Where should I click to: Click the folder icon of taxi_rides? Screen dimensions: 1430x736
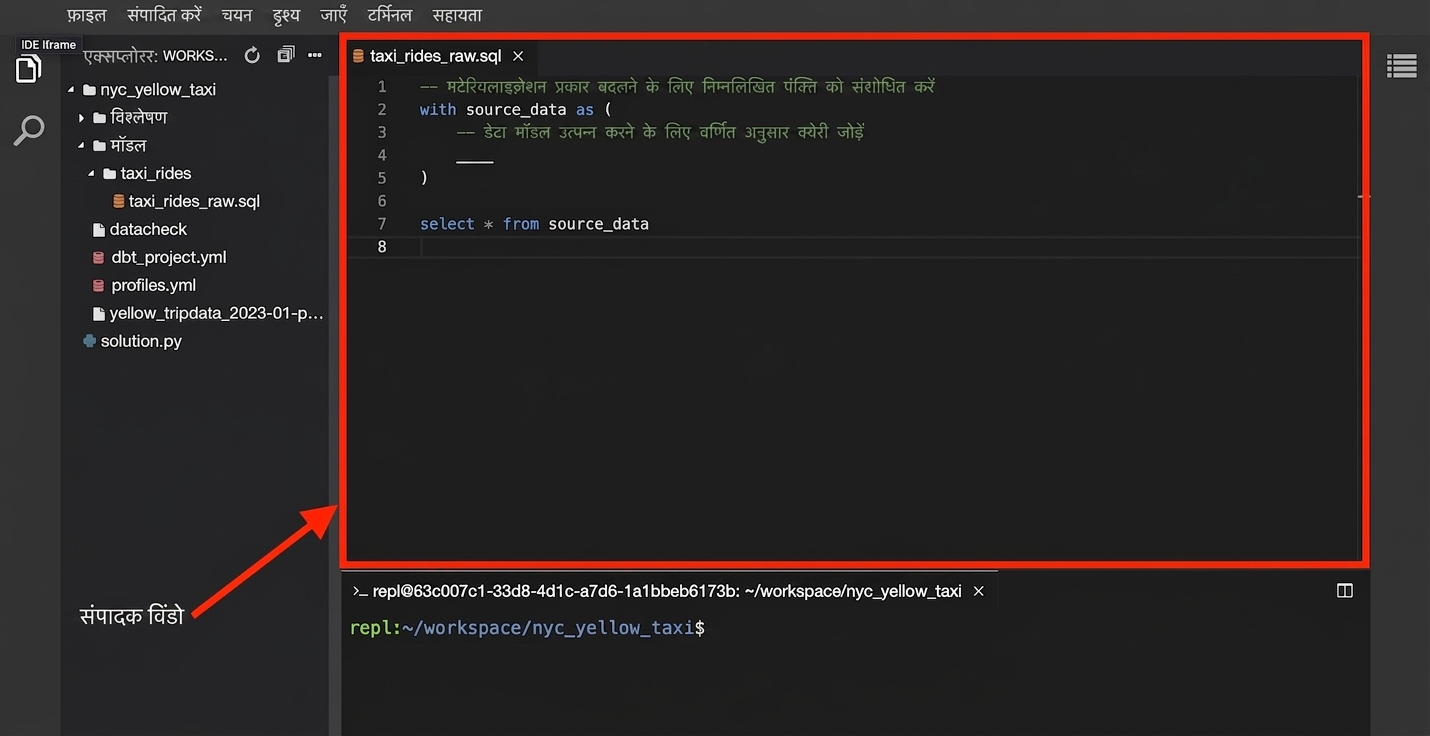click(x=110, y=173)
